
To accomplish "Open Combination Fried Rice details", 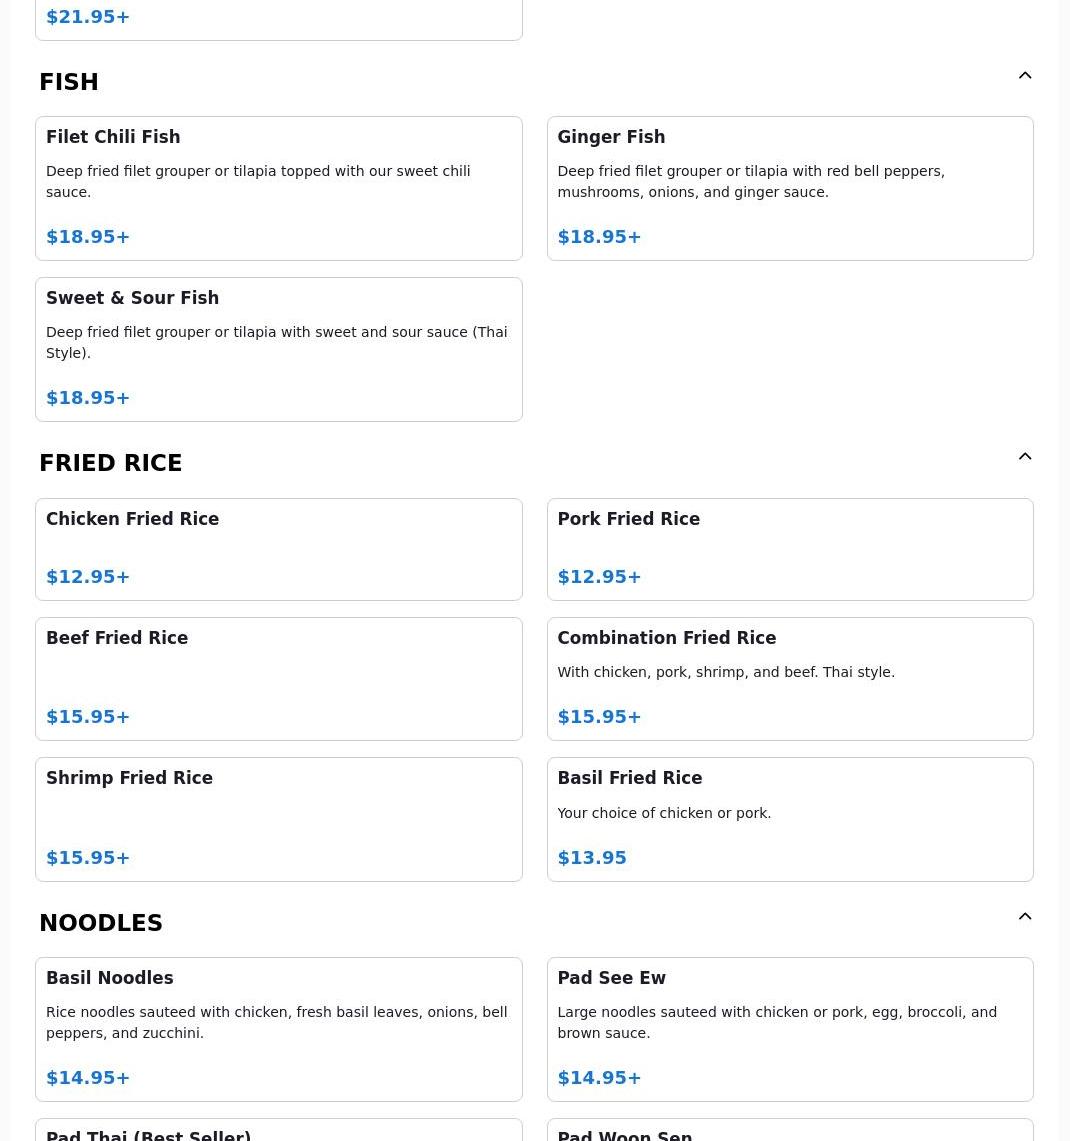I will pyautogui.click(x=789, y=678).
